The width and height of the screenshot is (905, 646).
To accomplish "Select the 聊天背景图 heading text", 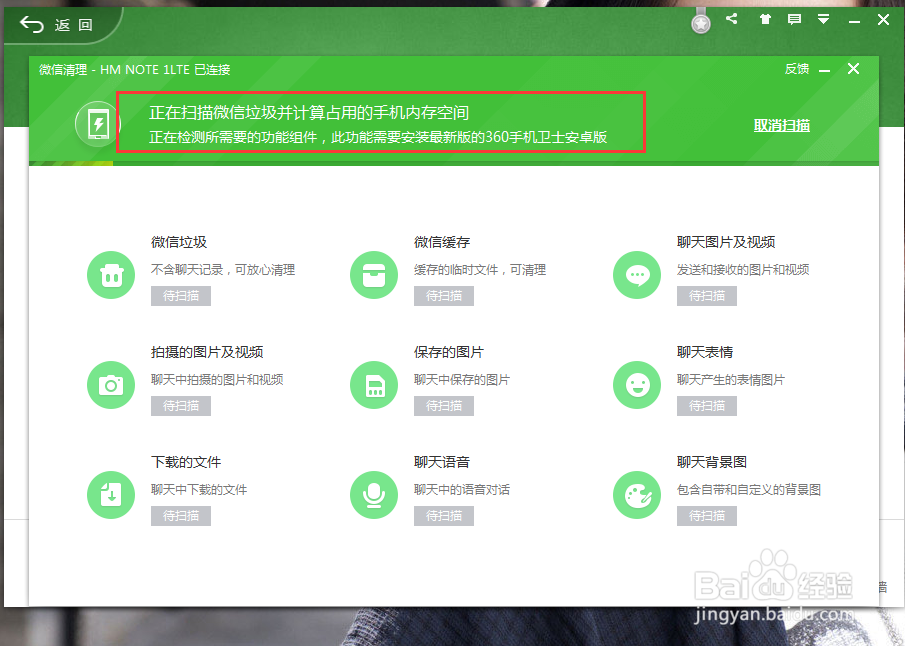I will 712,462.
